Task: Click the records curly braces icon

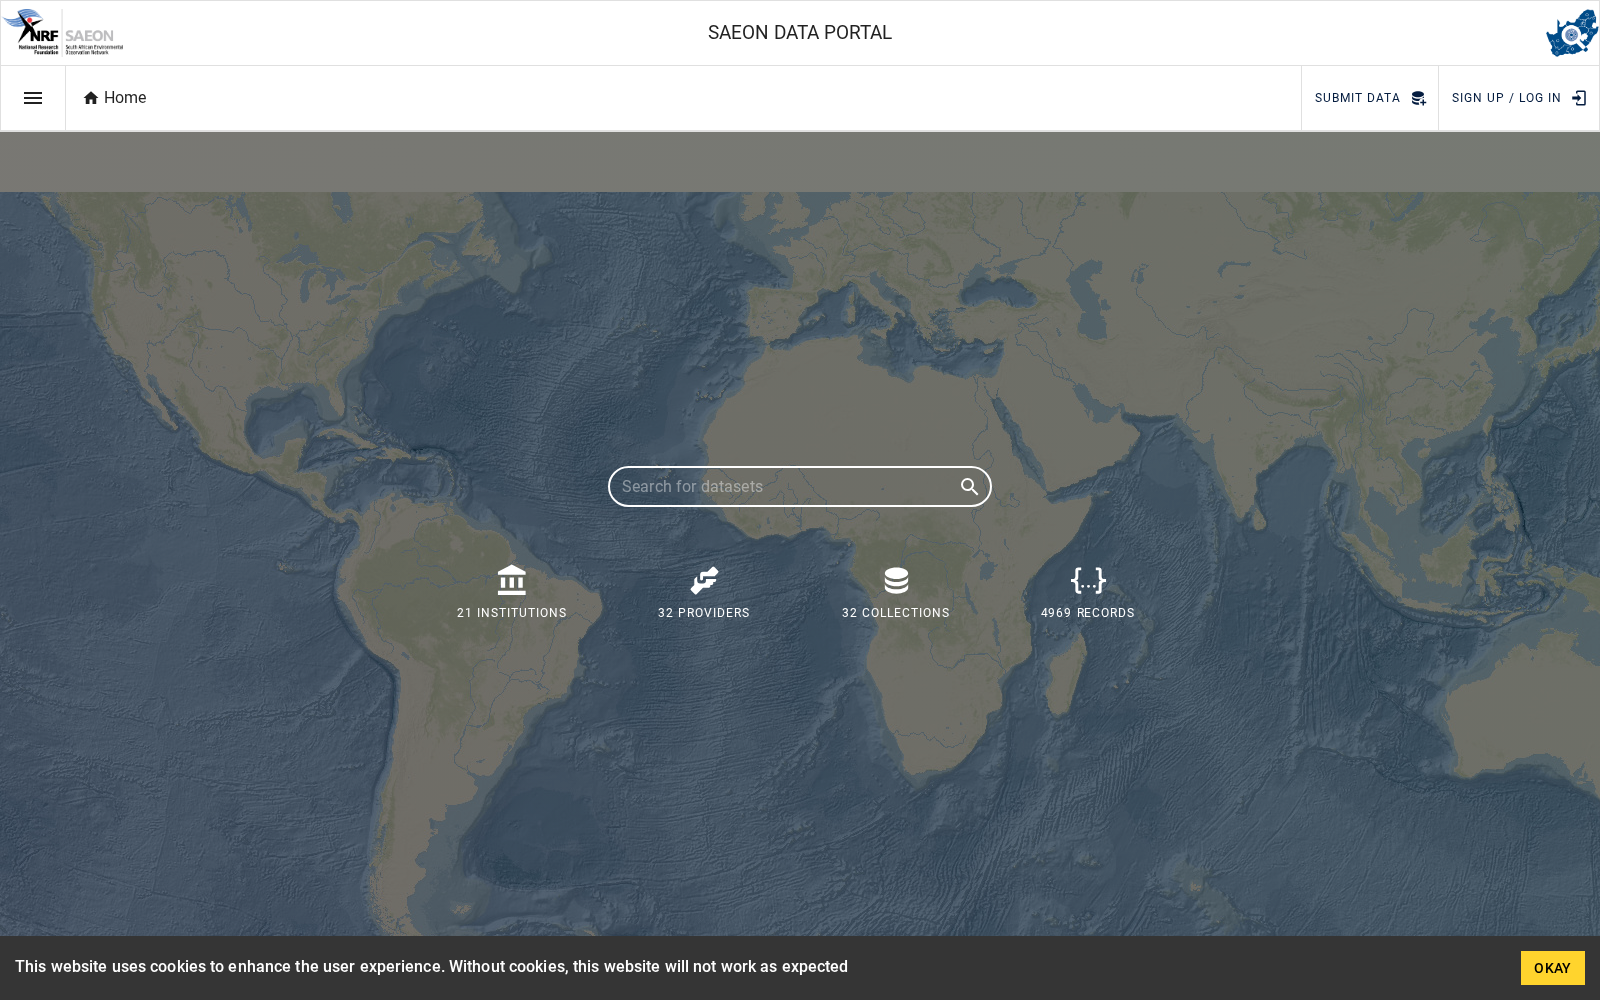Action: (1088, 581)
